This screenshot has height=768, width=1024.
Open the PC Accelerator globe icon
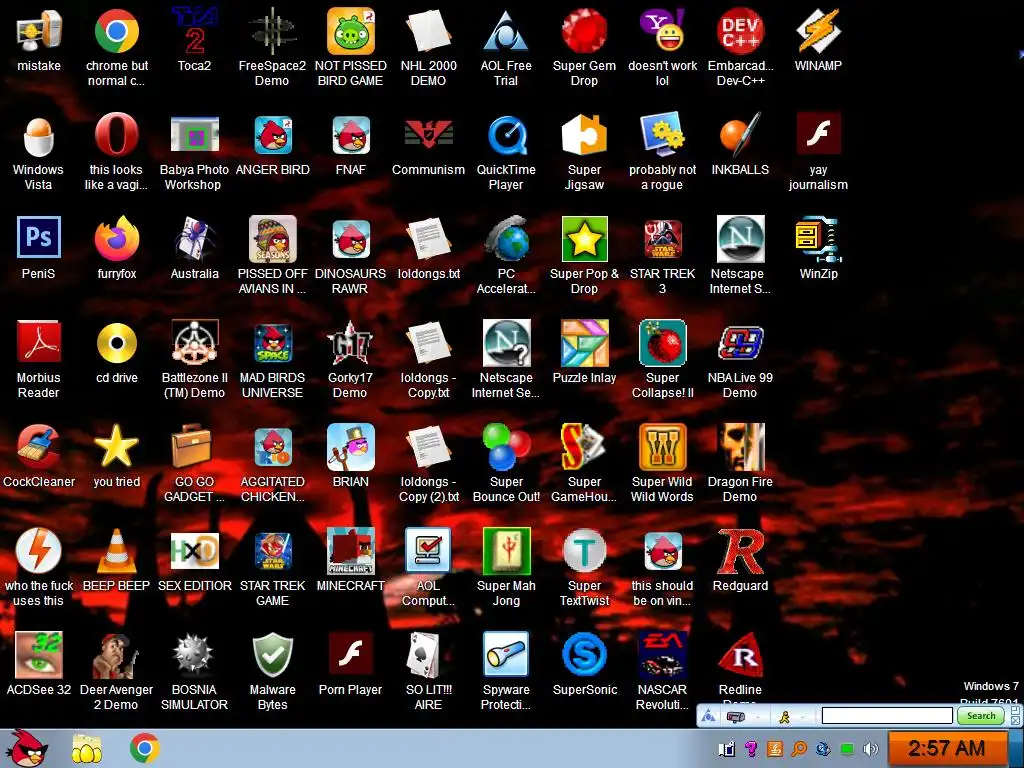[505, 239]
